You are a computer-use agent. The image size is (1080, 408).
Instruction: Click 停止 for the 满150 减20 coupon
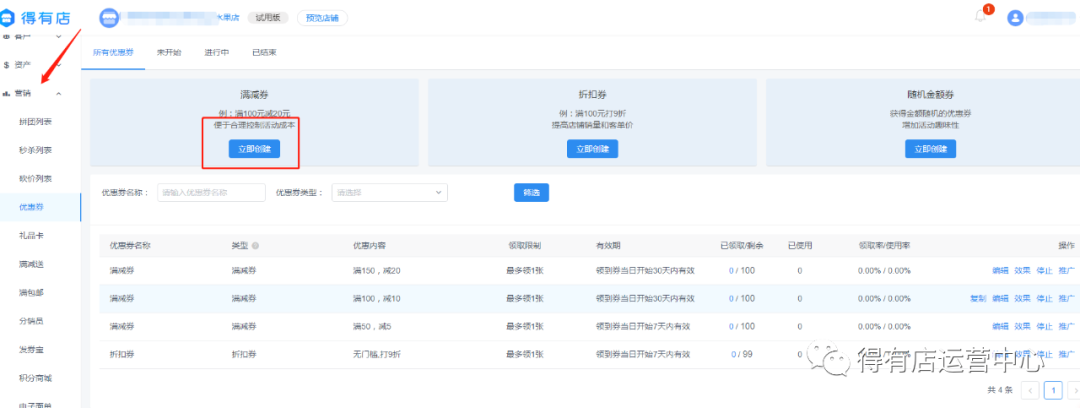click(x=1044, y=270)
